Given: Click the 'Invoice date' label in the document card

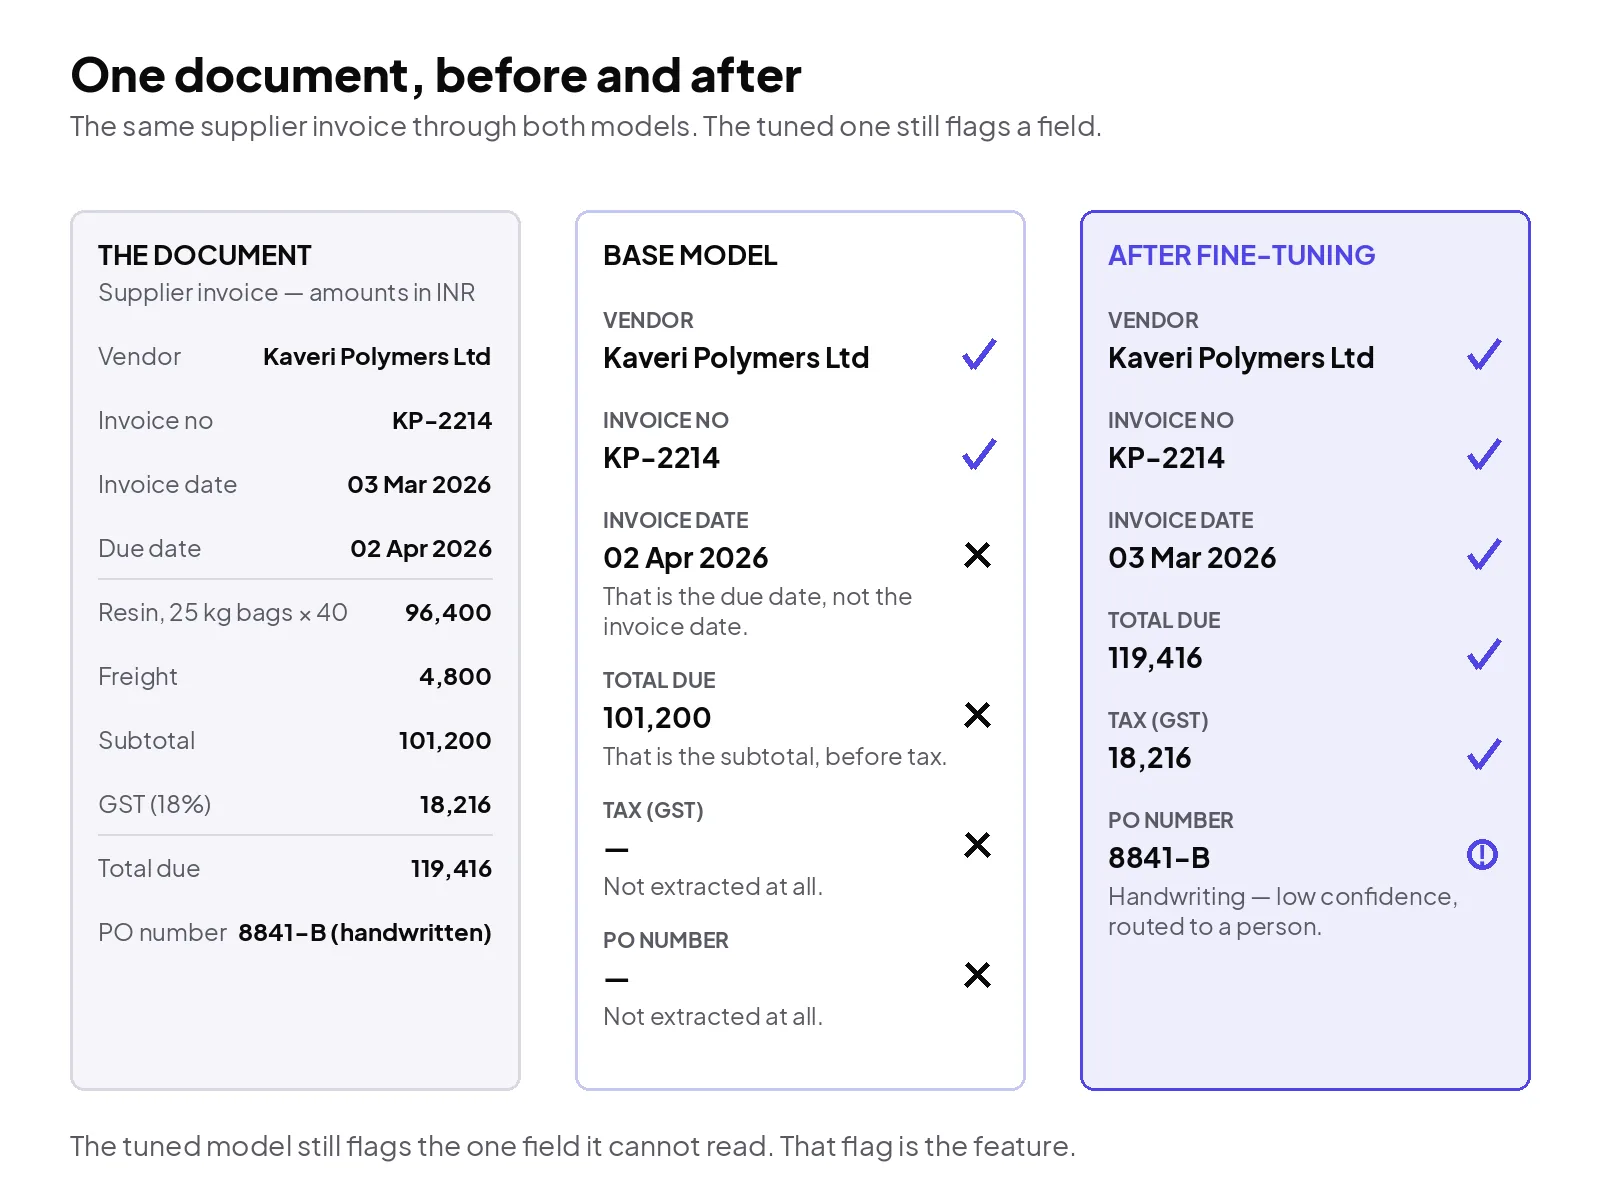Looking at the screenshot, I should click(168, 485).
